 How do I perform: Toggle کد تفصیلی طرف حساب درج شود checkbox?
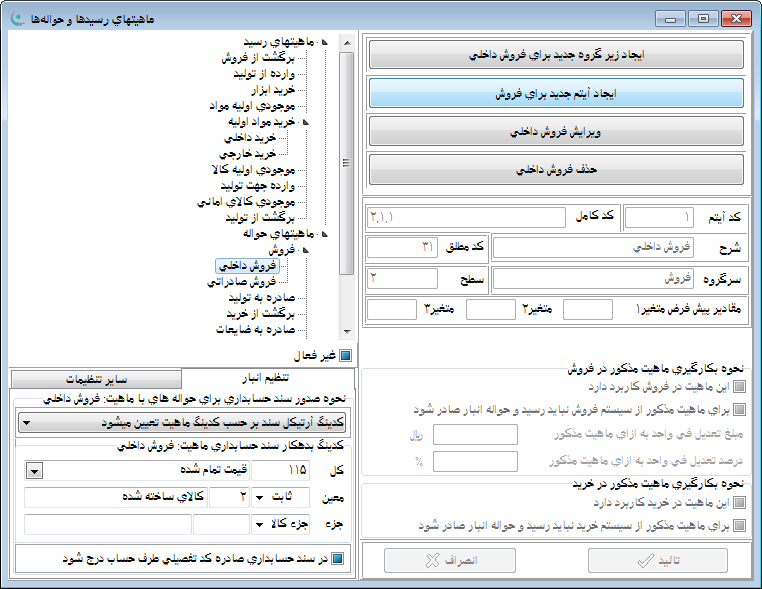337,559
